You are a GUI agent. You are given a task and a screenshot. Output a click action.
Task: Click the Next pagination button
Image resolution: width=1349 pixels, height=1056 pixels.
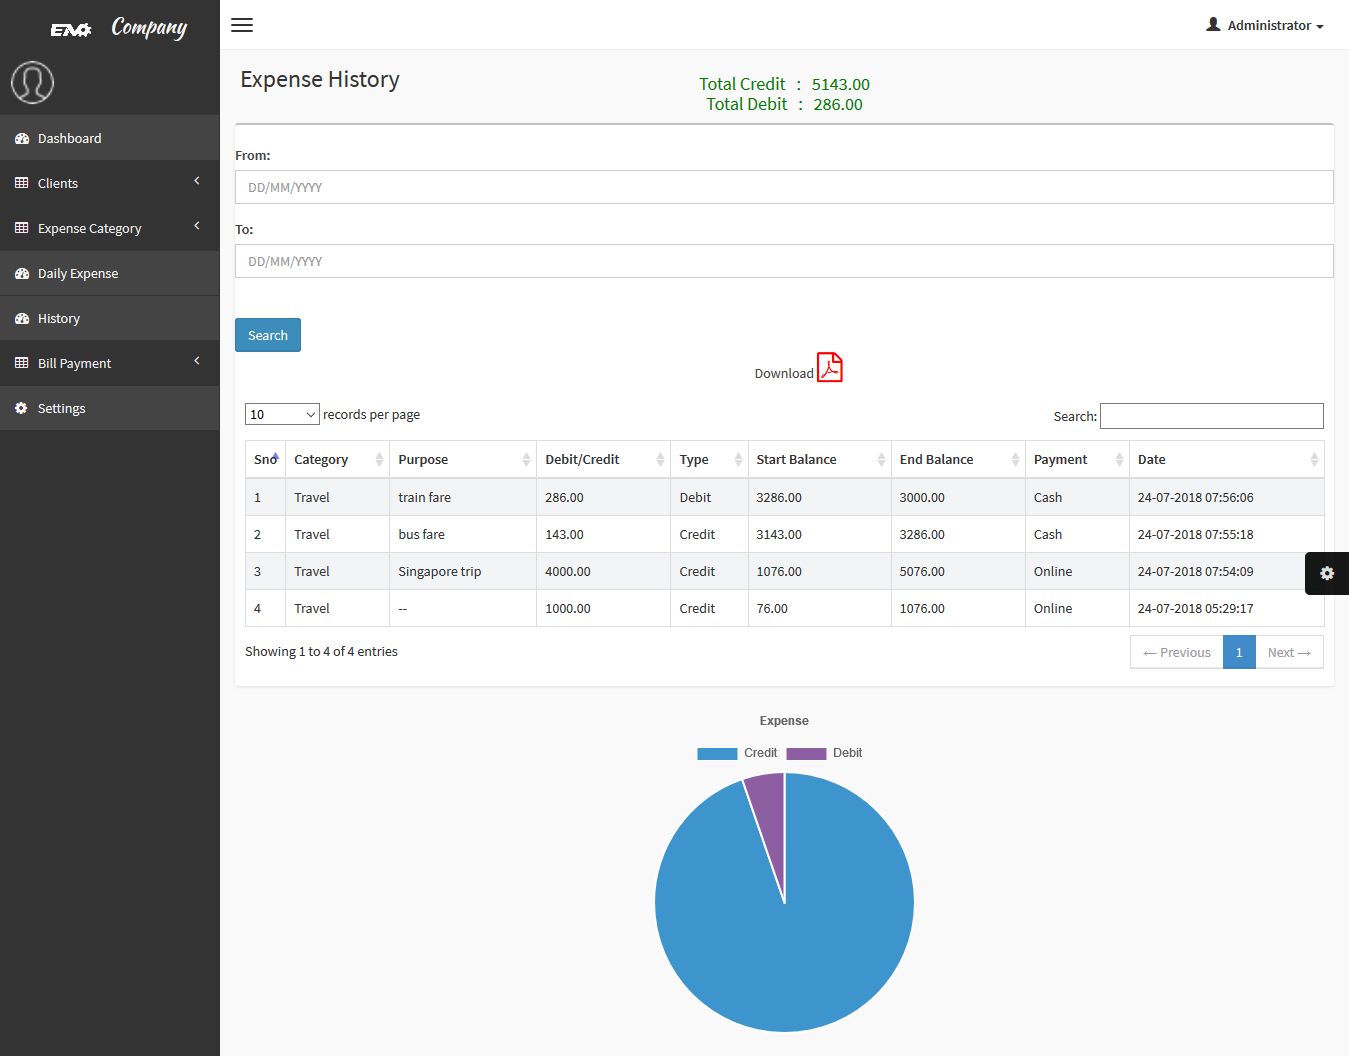(x=1288, y=652)
